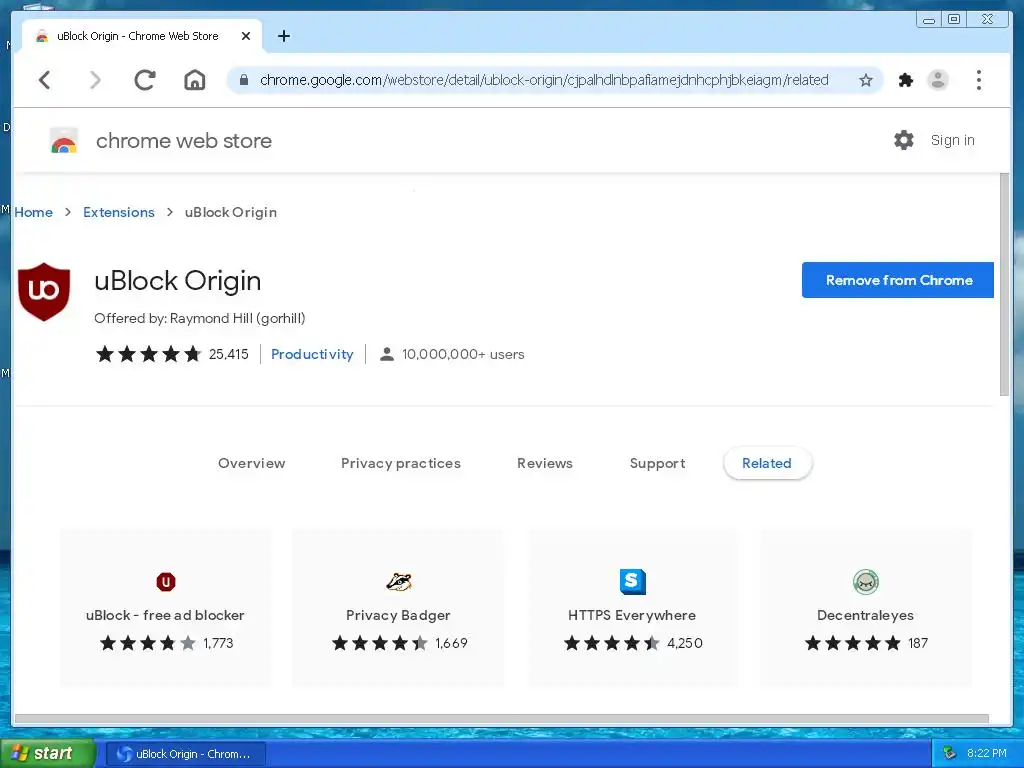The height and width of the screenshot is (768, 1024).
Task: Click the 1,669 rating count under Privacy Badger
Action: pyautogui.click(x=451, y=643)
